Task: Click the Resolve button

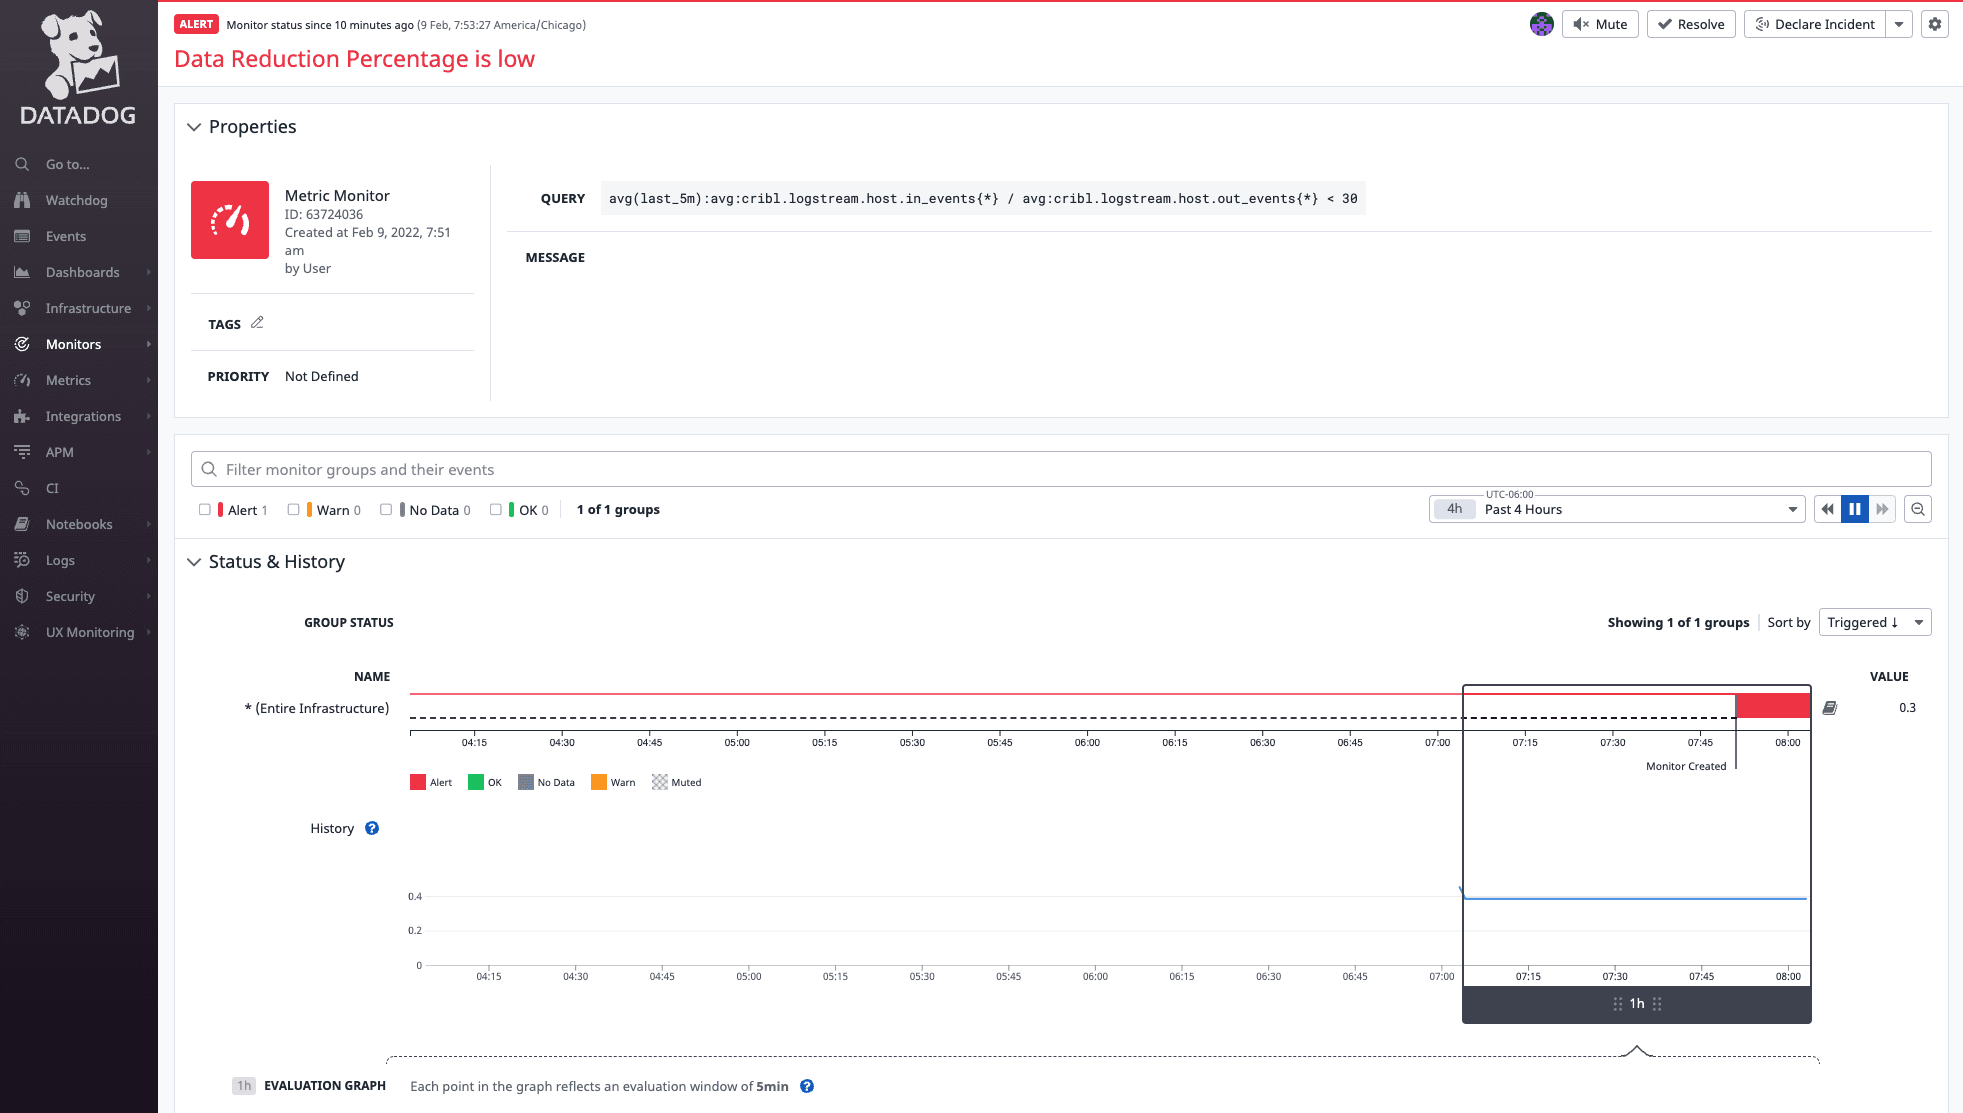Action: tap(1691, 24)
